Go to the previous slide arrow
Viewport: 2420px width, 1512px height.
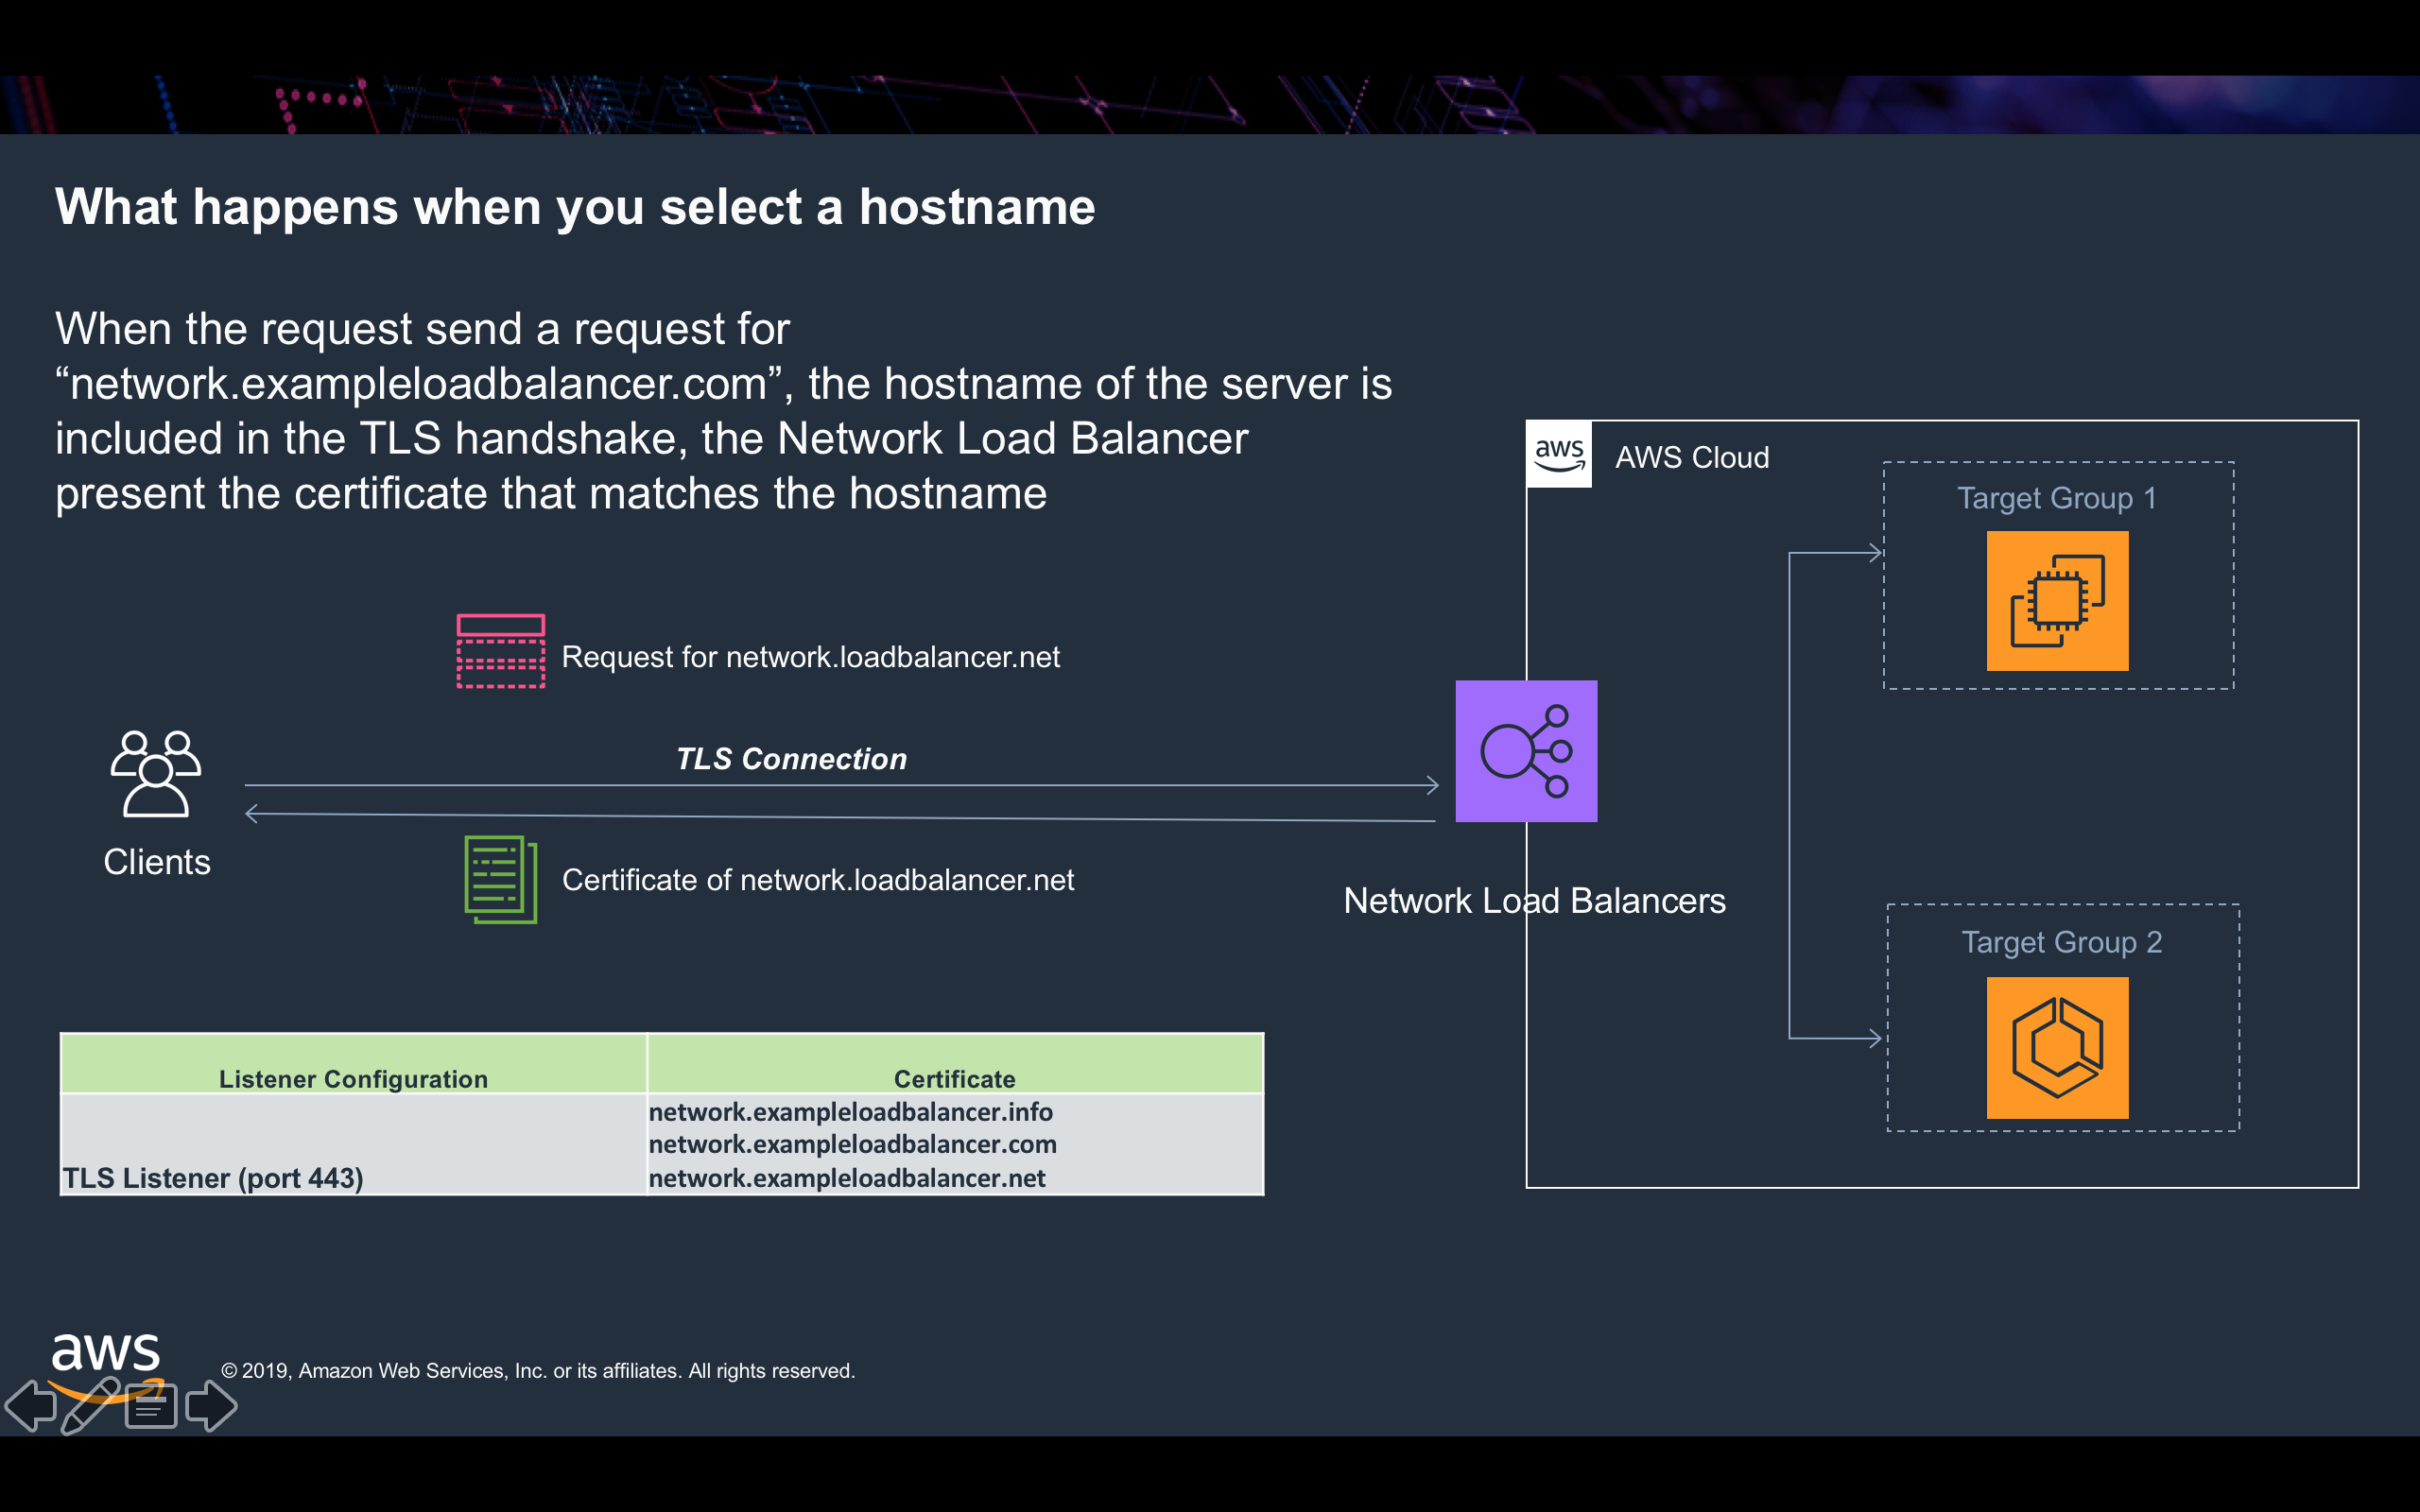click(x=32, y=1405)
